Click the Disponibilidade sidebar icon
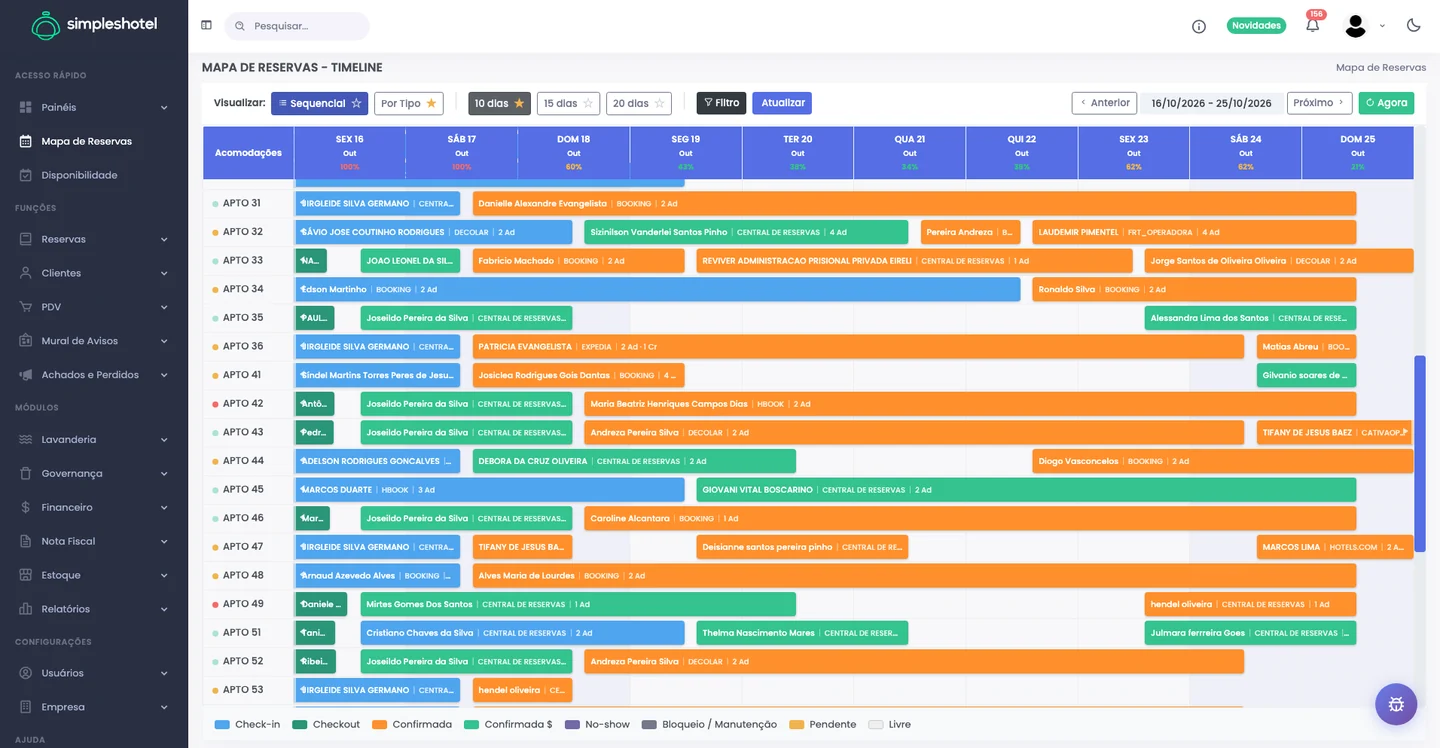Viewport: 1440px width, 748px height. coord(26,175)
